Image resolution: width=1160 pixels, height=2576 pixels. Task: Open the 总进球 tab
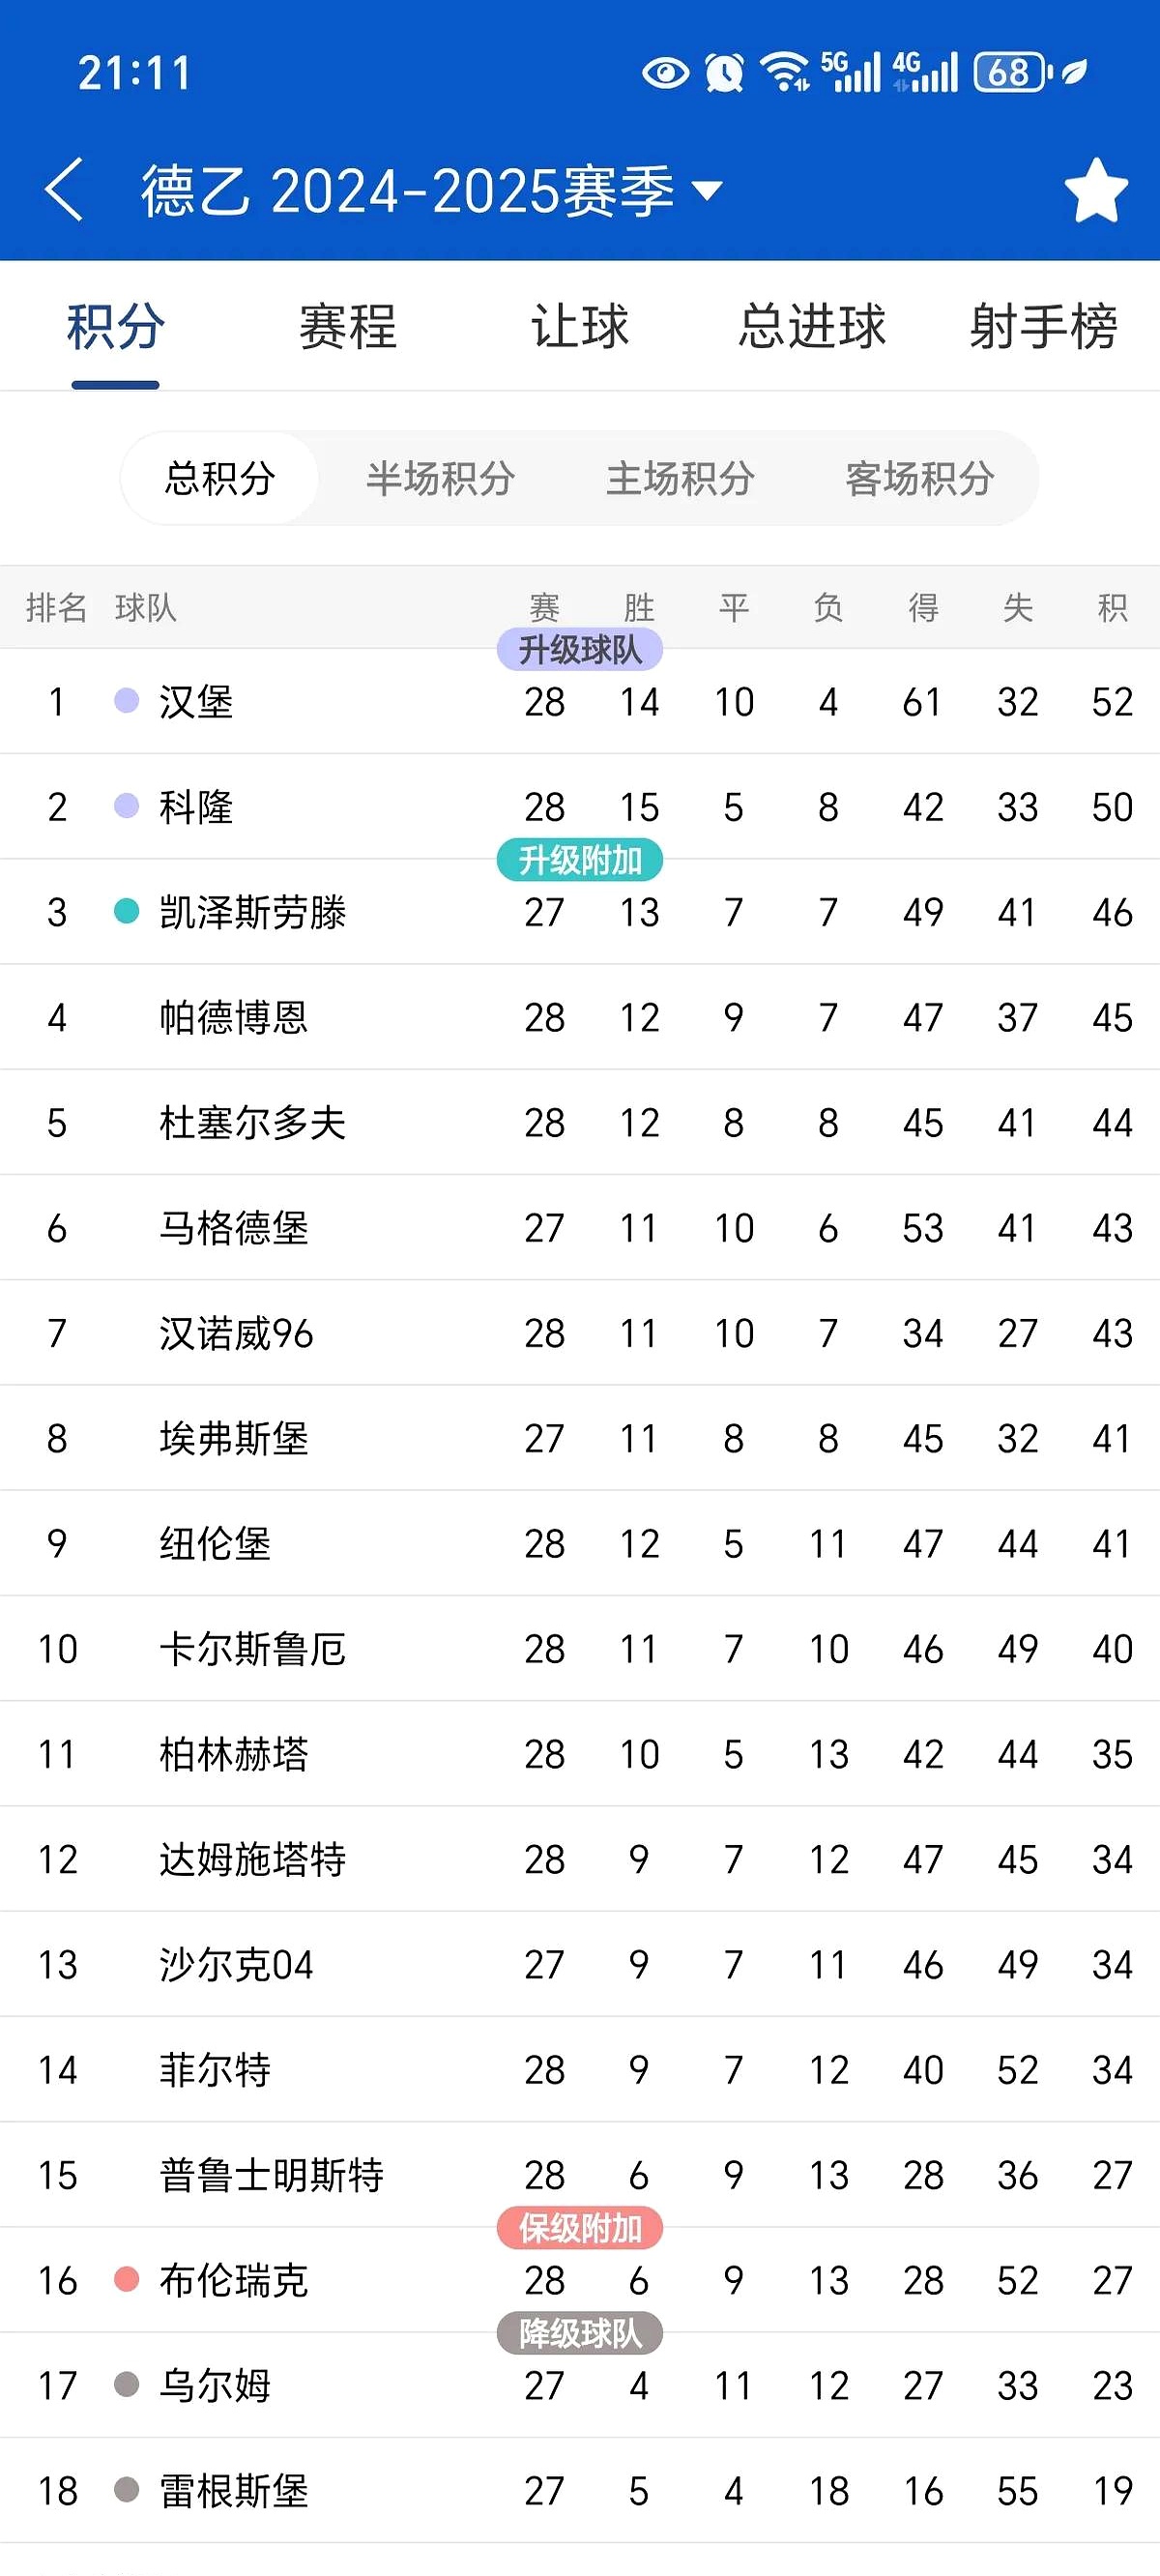811,328
